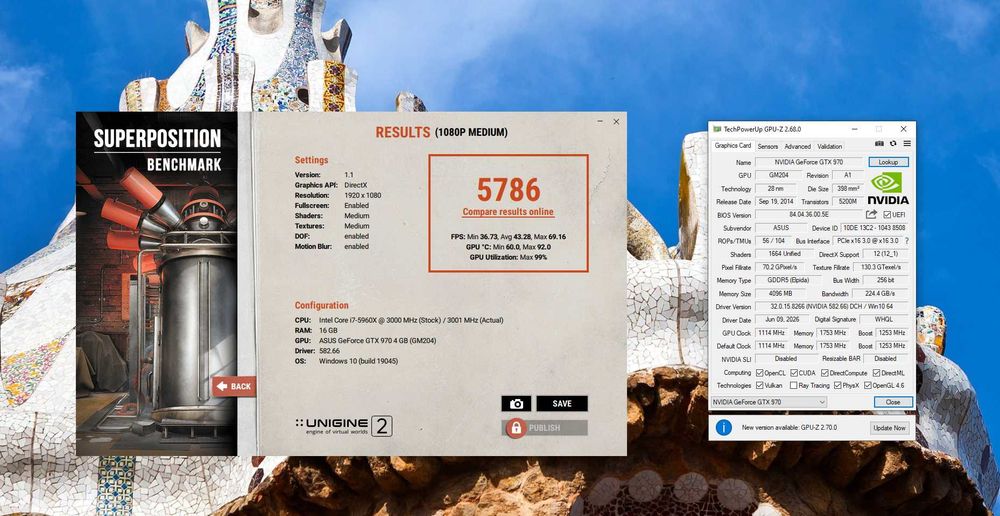The image size is (1000, 516).
Task: Close the Superposition results window
Action: click(616, 121)
